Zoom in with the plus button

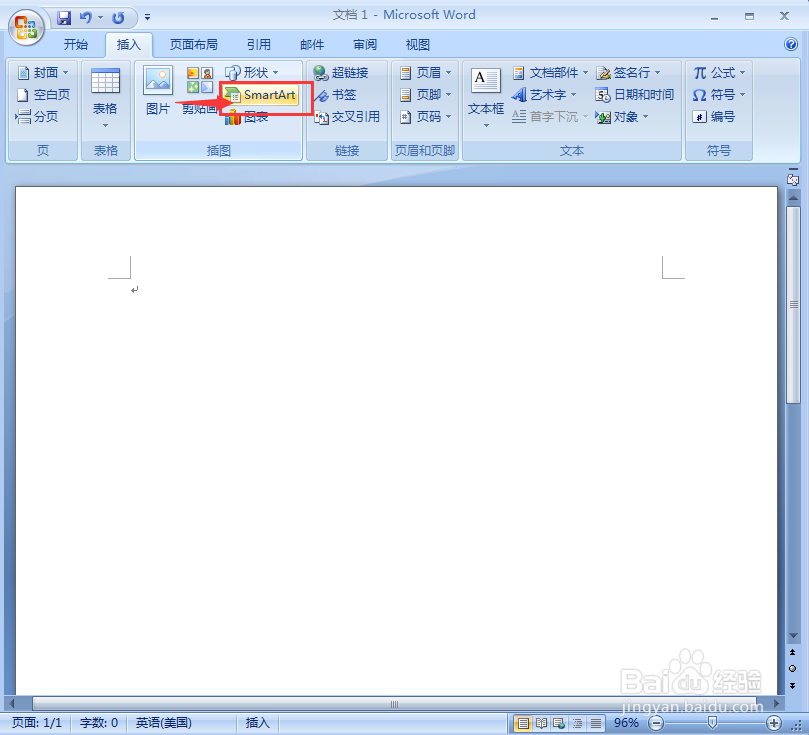click(x=773, y=724)
